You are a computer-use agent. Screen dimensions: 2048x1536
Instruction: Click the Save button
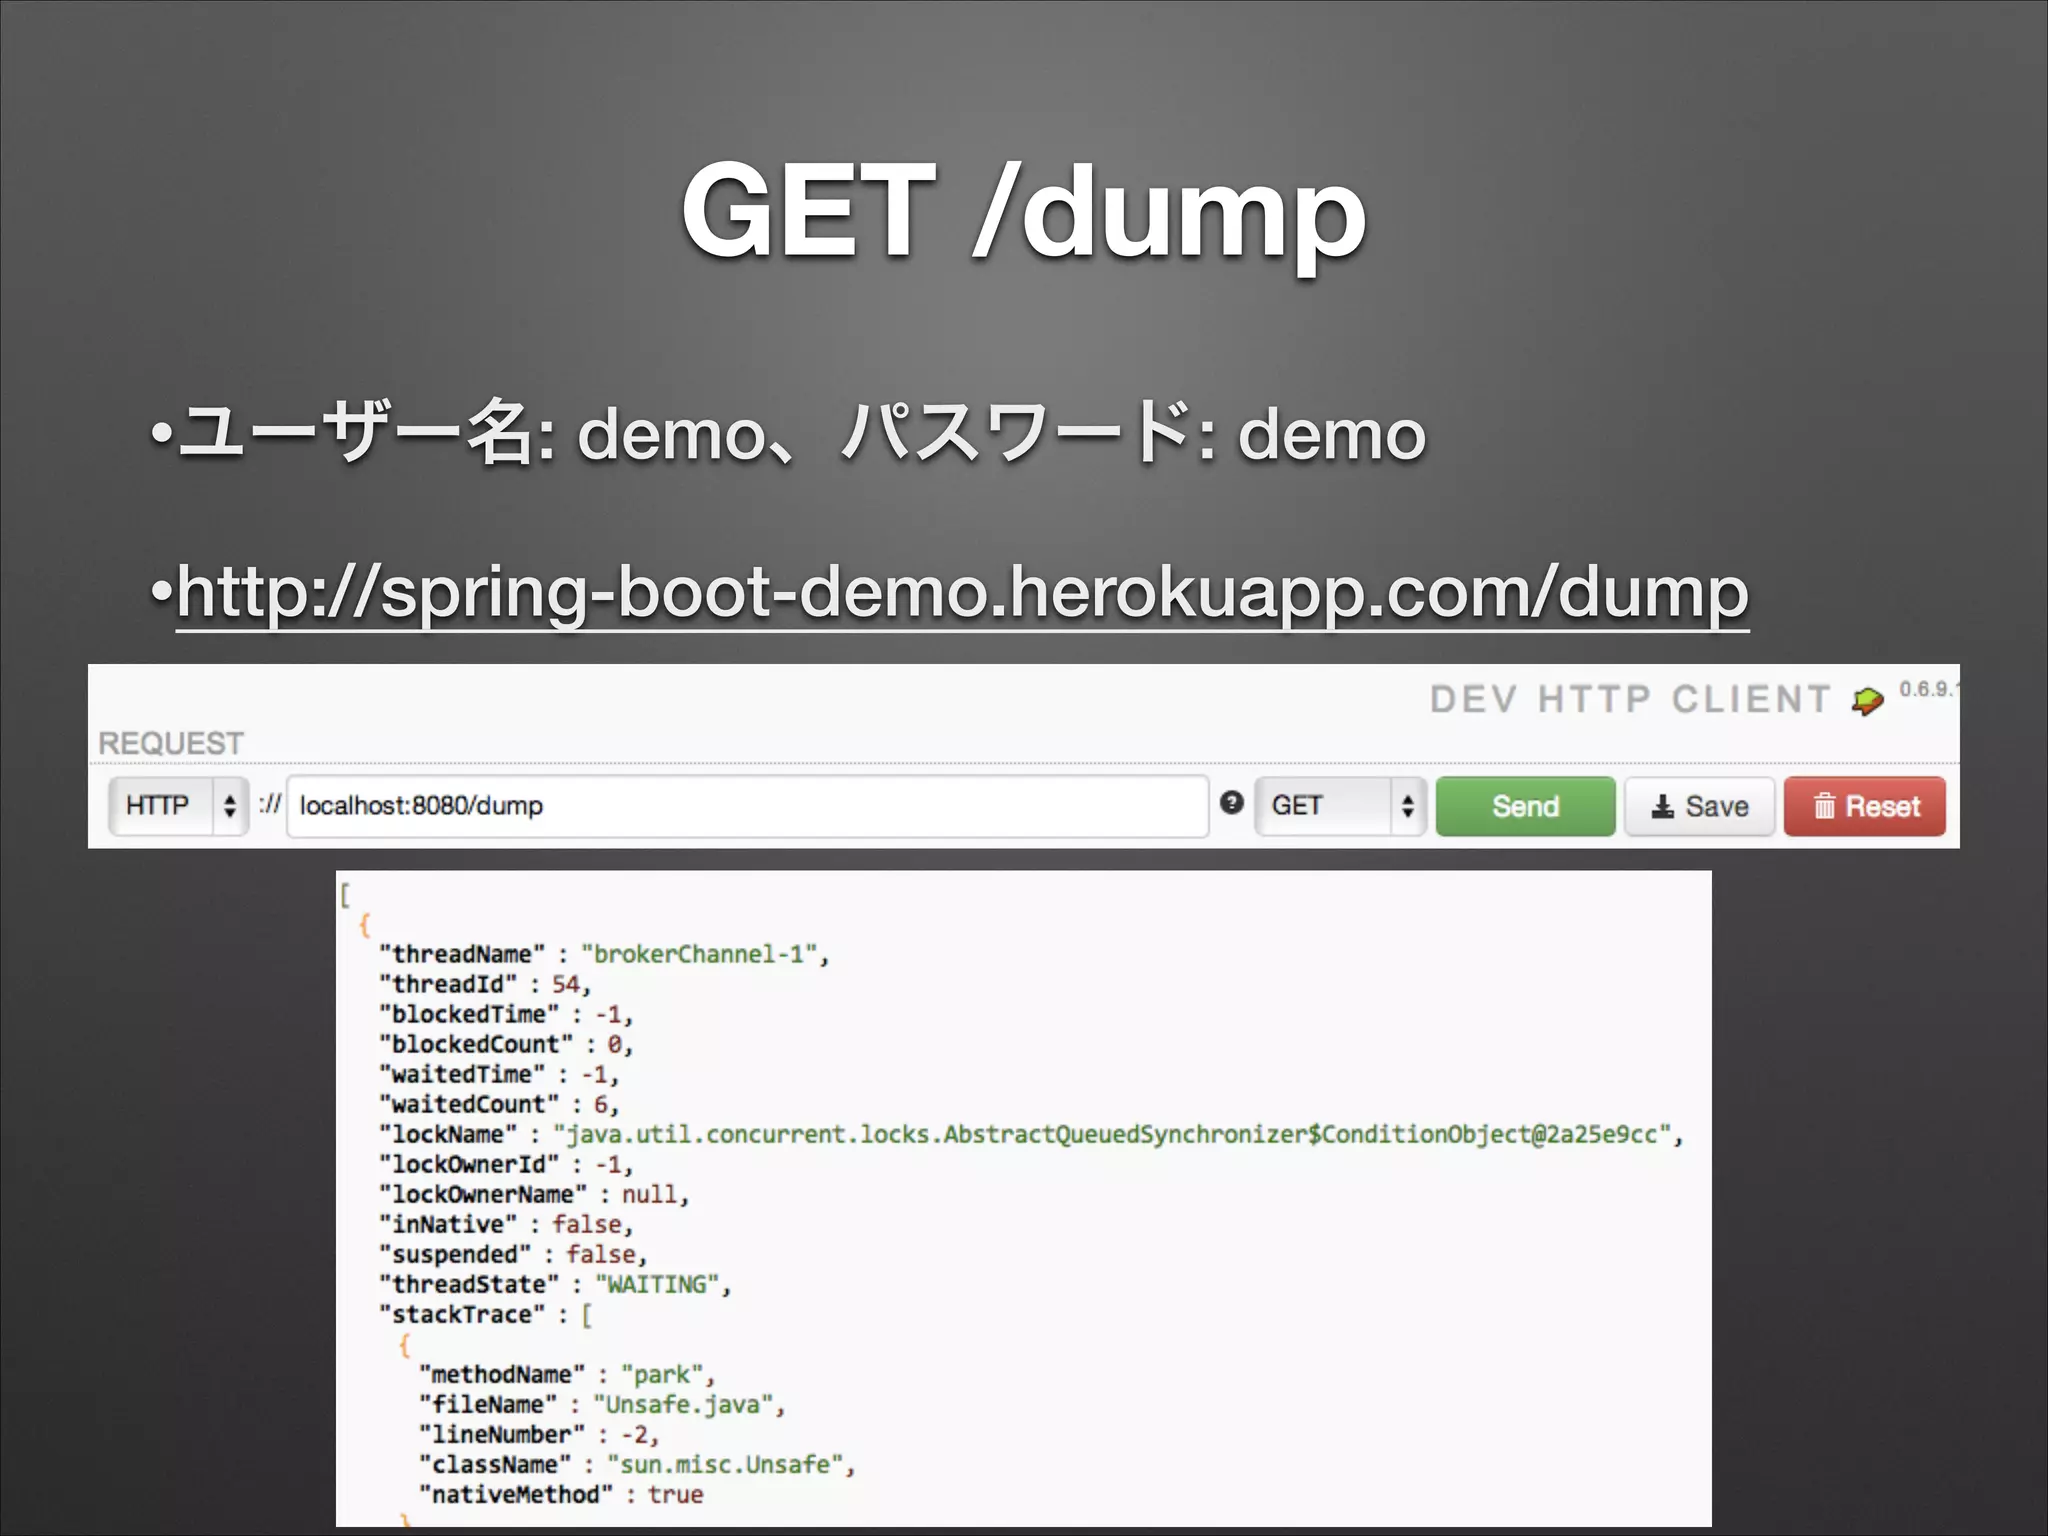tap(1699, 806)
